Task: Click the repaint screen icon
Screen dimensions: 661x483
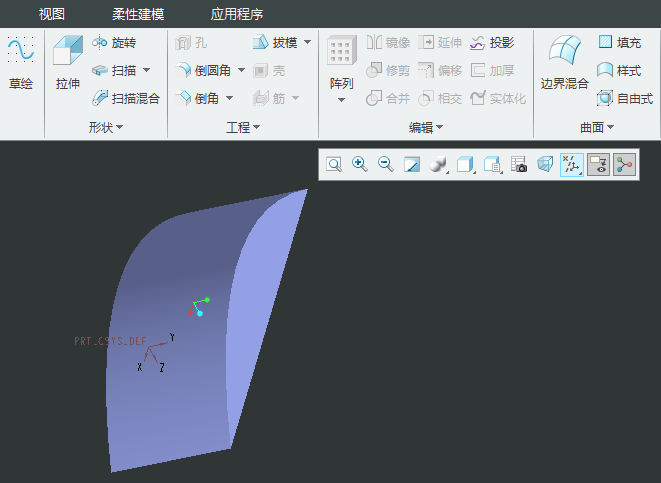Action: coord(412,164)
